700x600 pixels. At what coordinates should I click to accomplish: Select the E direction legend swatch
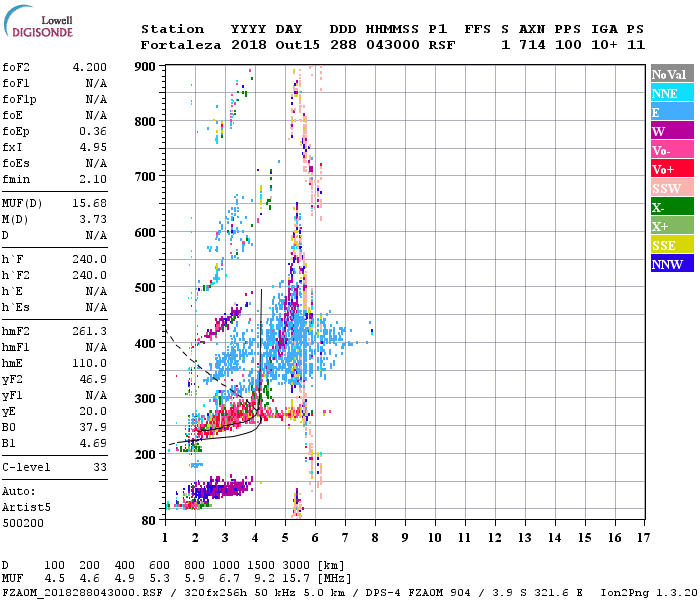pos(672,112)
